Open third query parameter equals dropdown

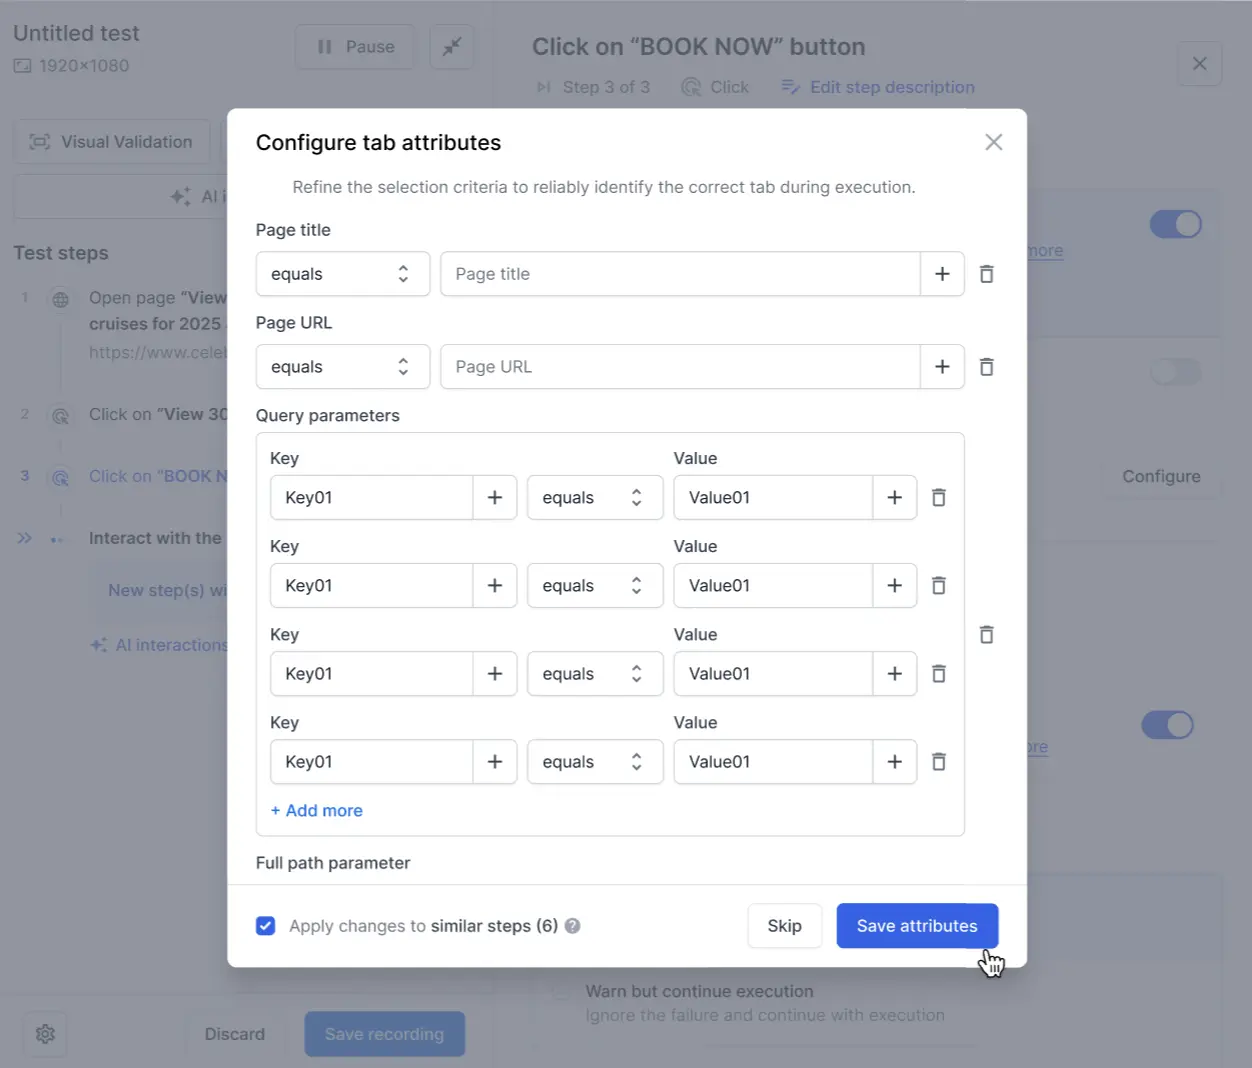595,674
